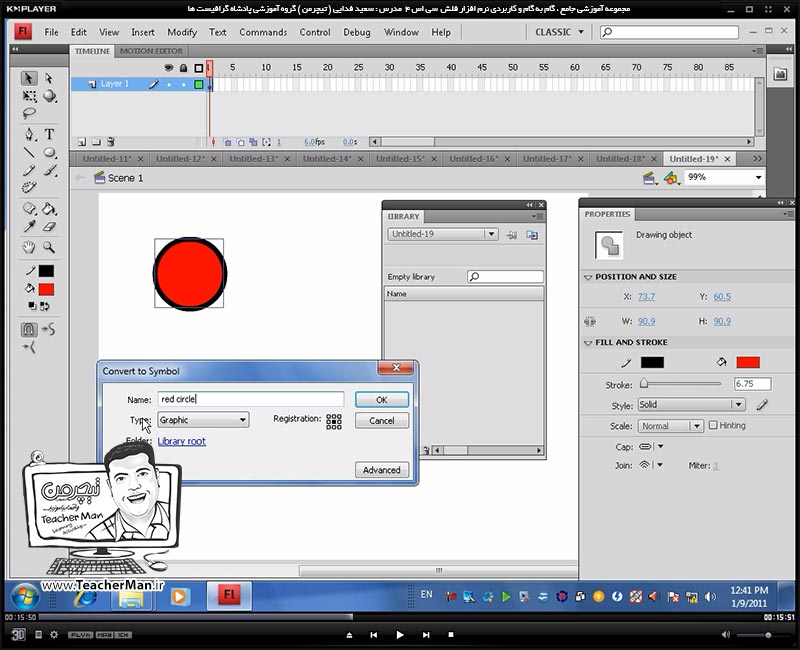The image size is (800, 650).
Task: Open the Cap style dropdown
Action: tap(651, 446)
